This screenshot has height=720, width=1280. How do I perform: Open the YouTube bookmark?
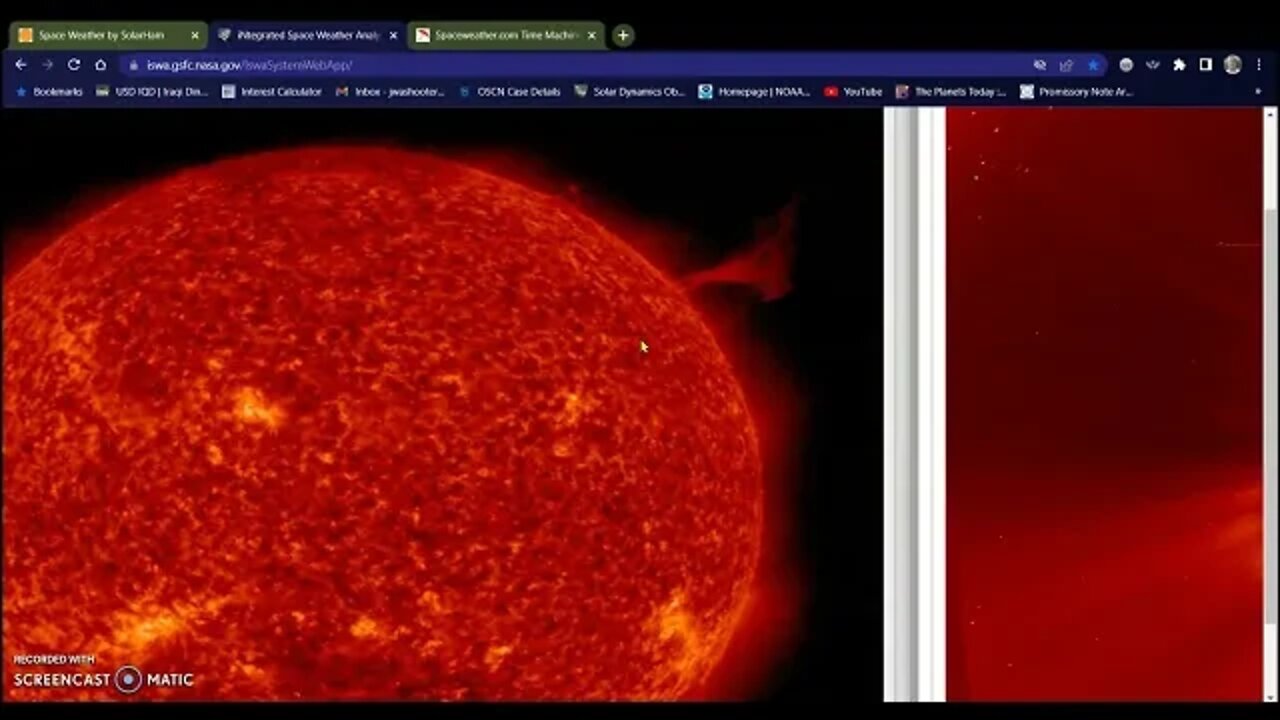click(x=853, y=92)
